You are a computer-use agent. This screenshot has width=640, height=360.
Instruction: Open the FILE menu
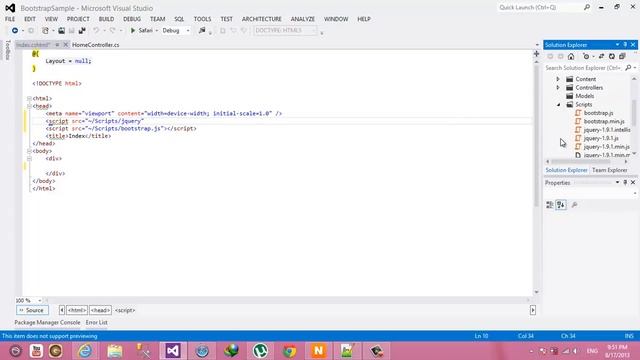[10, 19]
